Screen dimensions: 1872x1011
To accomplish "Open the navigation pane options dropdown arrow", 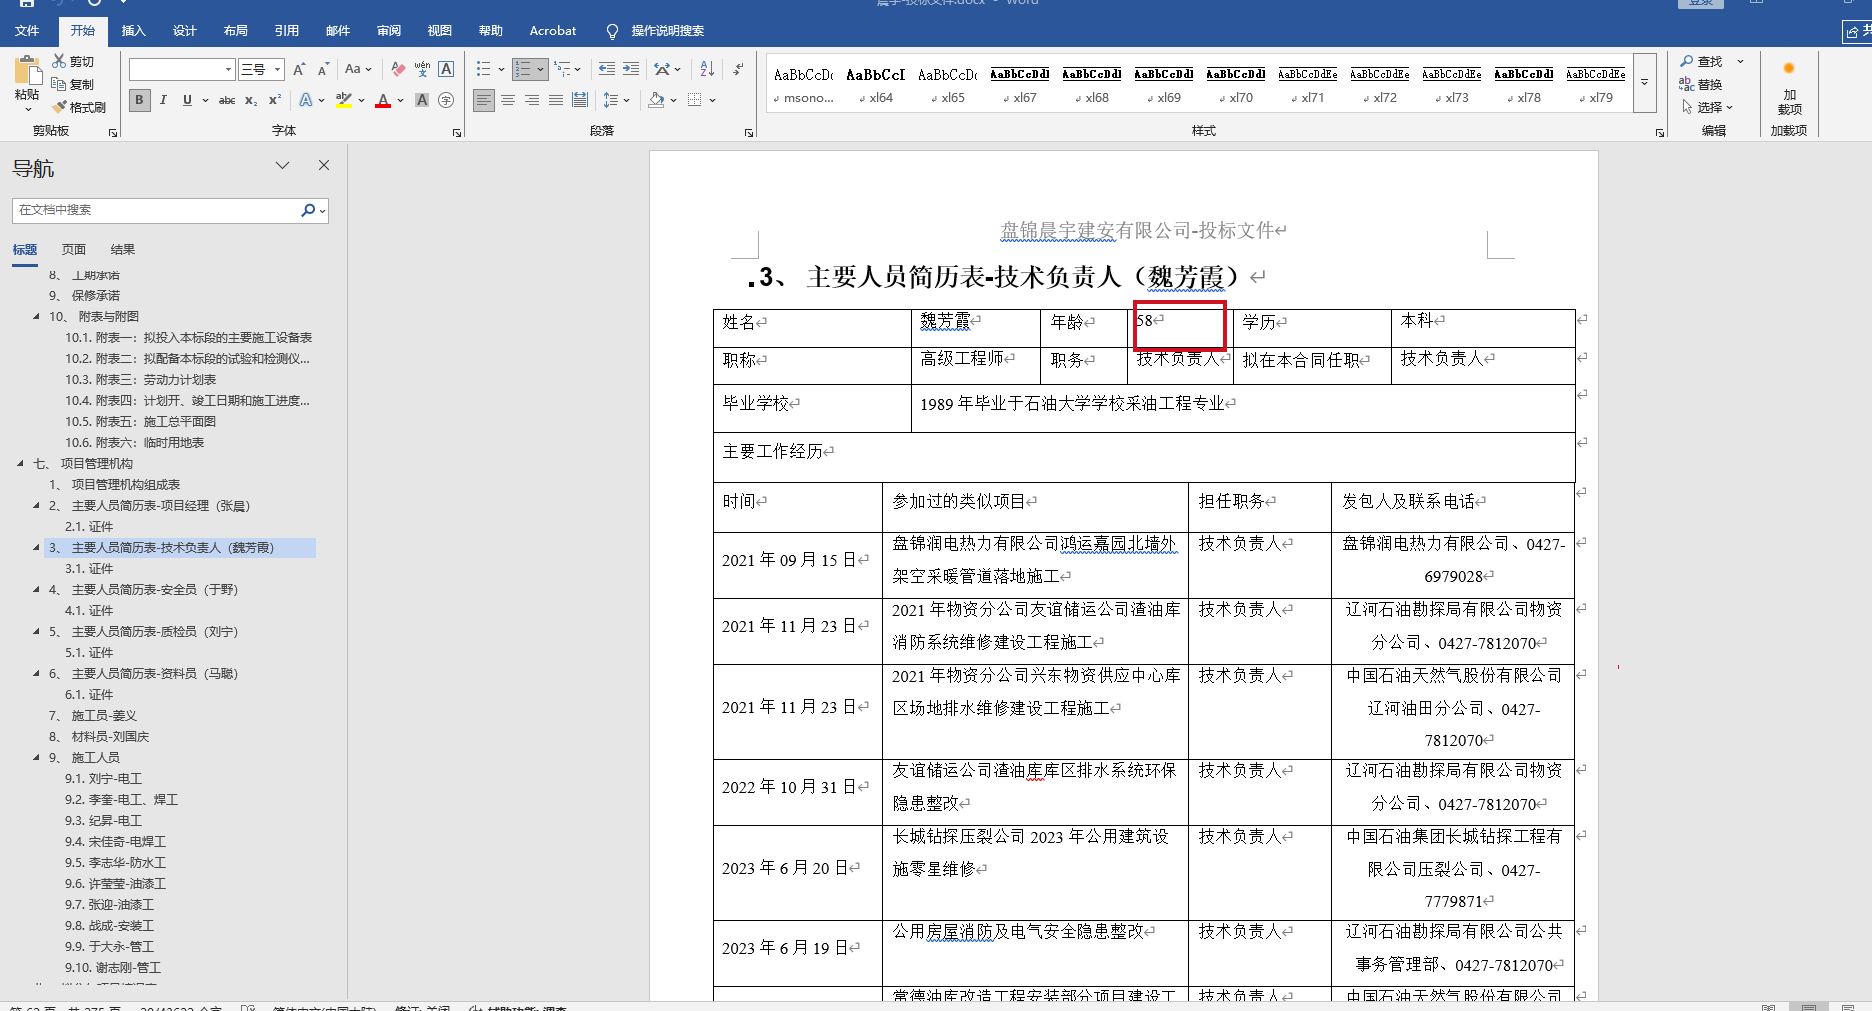I will pos(282,166).
